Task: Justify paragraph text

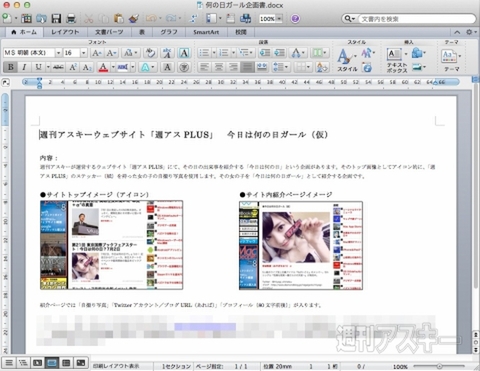Action: (x=247, y=67)
